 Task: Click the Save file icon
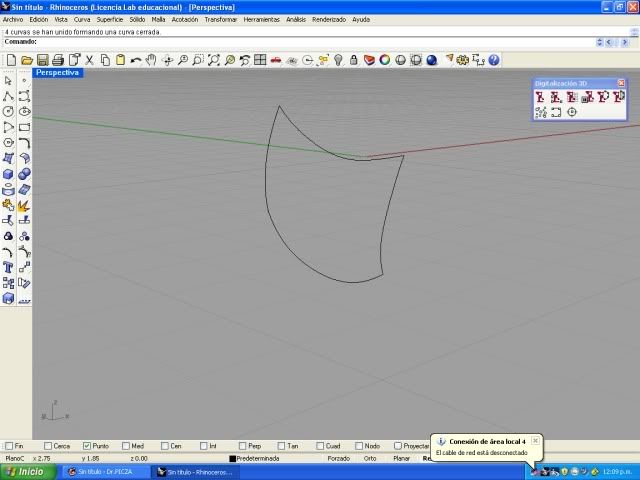[x=42, y=60]
